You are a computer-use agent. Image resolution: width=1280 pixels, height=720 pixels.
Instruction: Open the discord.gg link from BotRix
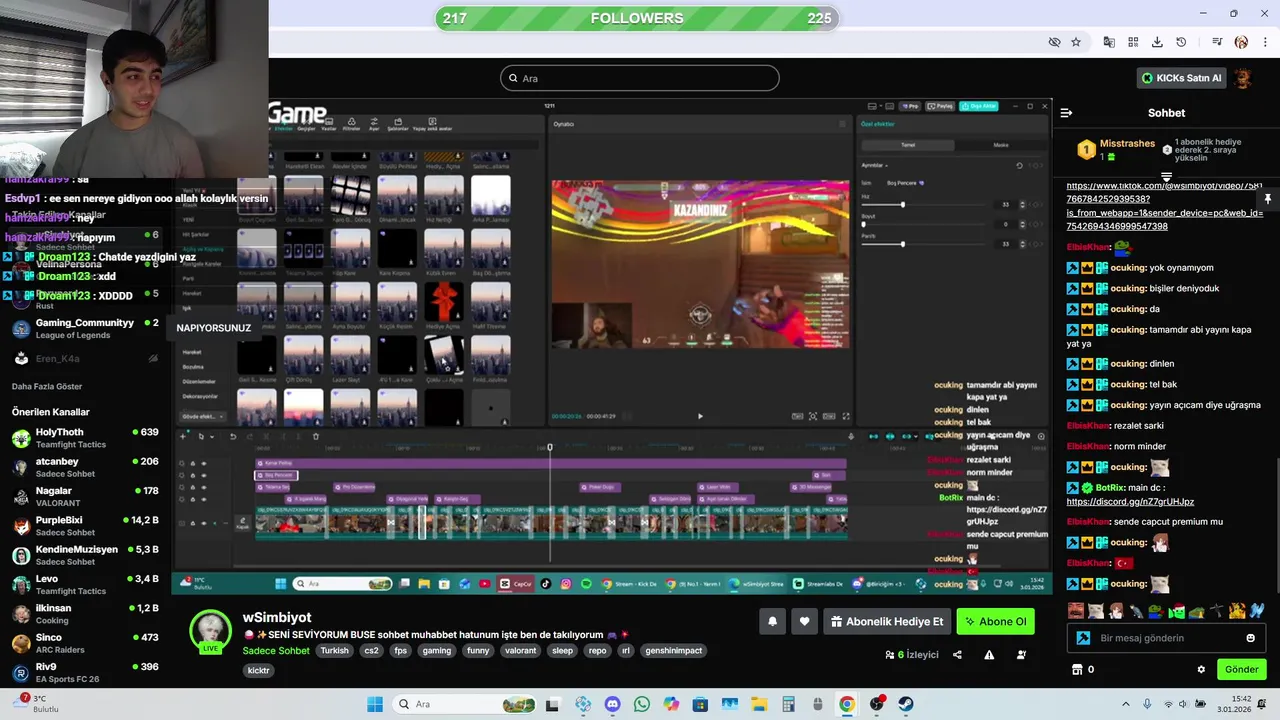[1130, 502]
